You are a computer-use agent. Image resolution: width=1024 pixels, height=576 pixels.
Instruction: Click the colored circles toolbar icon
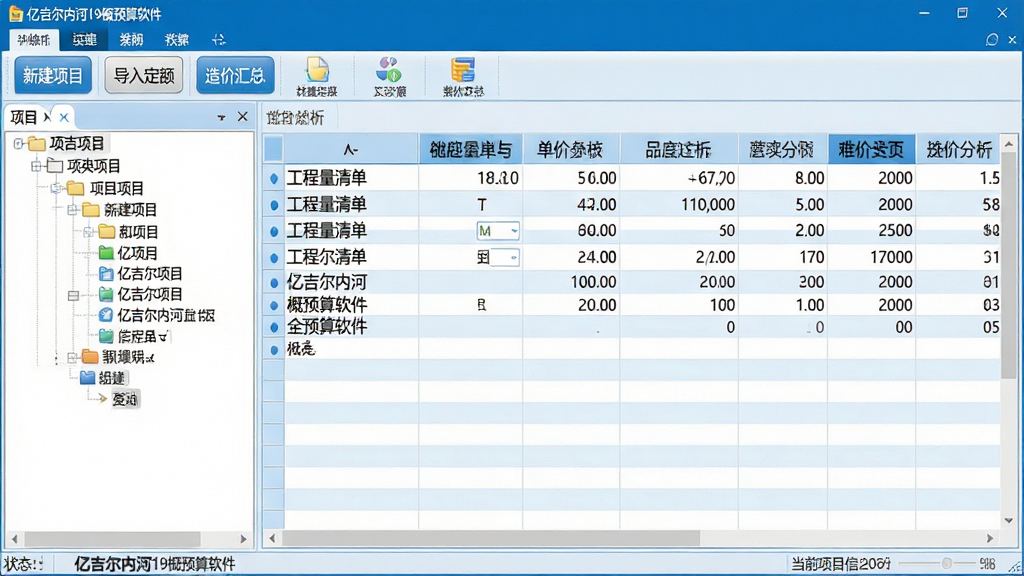click(x=389, y=70)
